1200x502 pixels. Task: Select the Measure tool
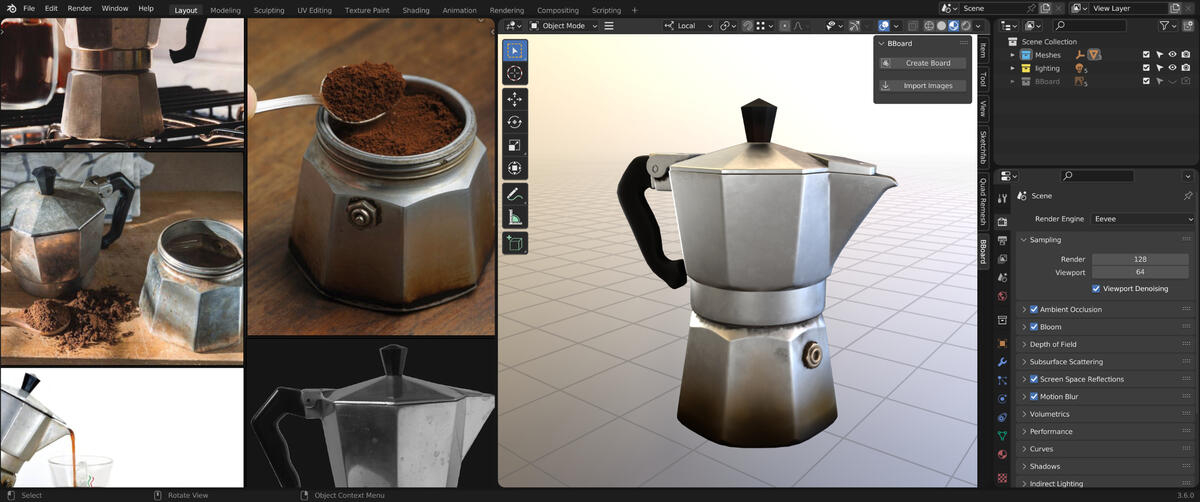tap(515, 217)
